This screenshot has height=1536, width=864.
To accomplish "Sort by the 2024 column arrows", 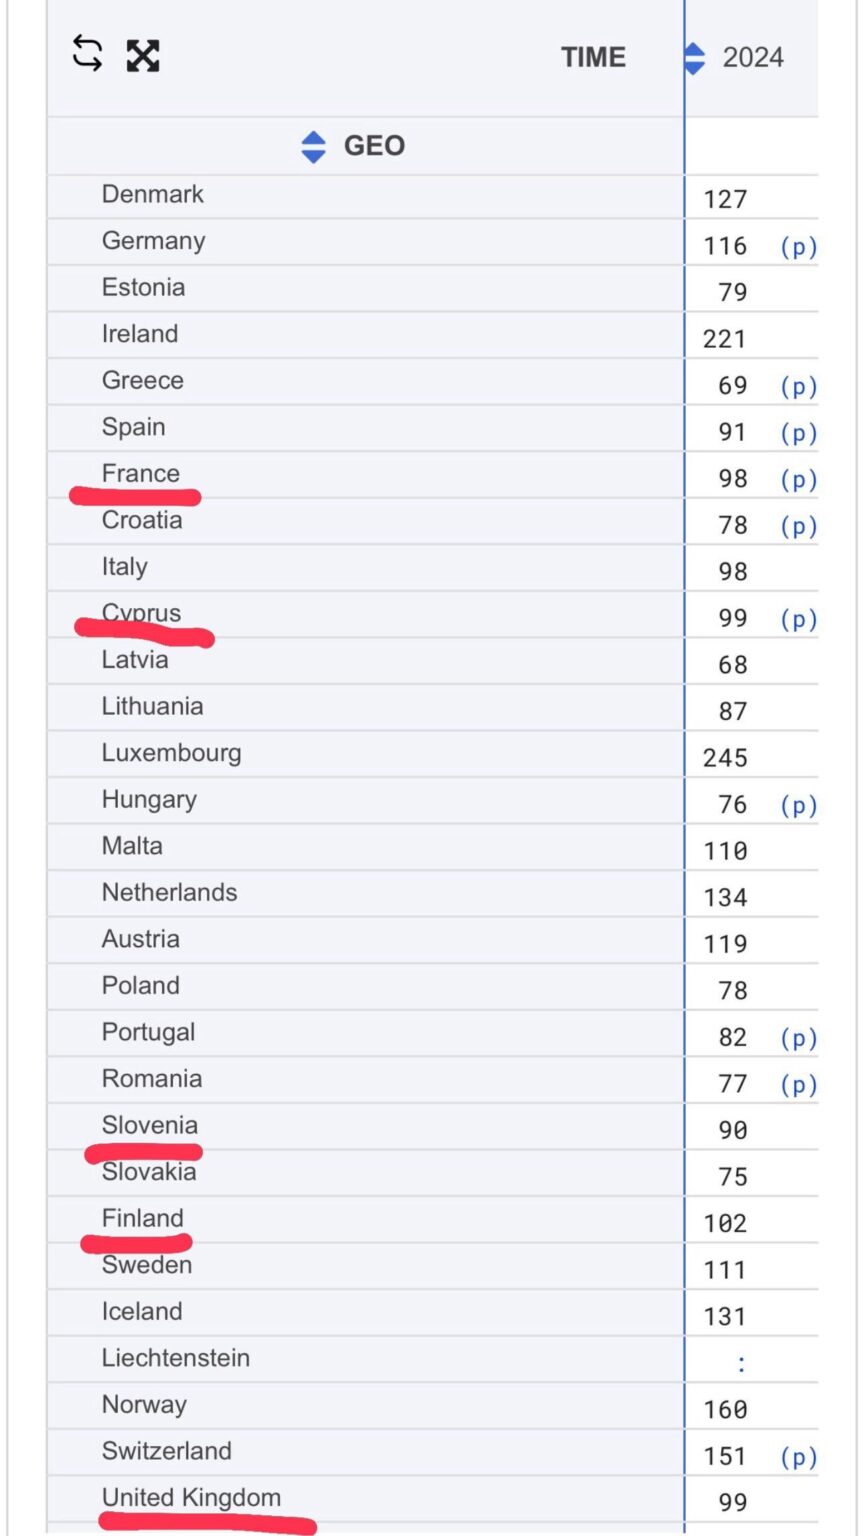I will click(x=695, y=58).
